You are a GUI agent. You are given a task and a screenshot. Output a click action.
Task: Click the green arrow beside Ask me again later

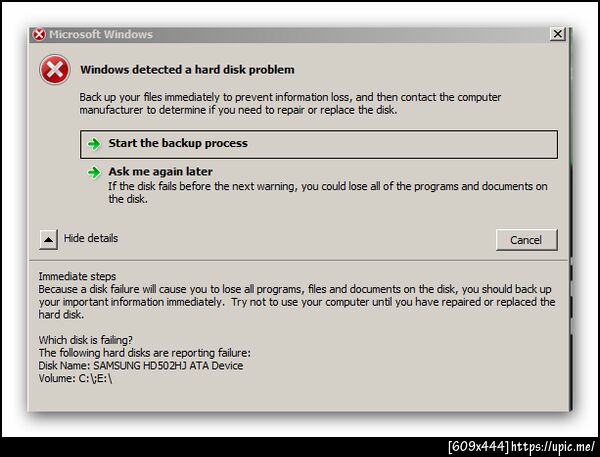coord(94,172)
